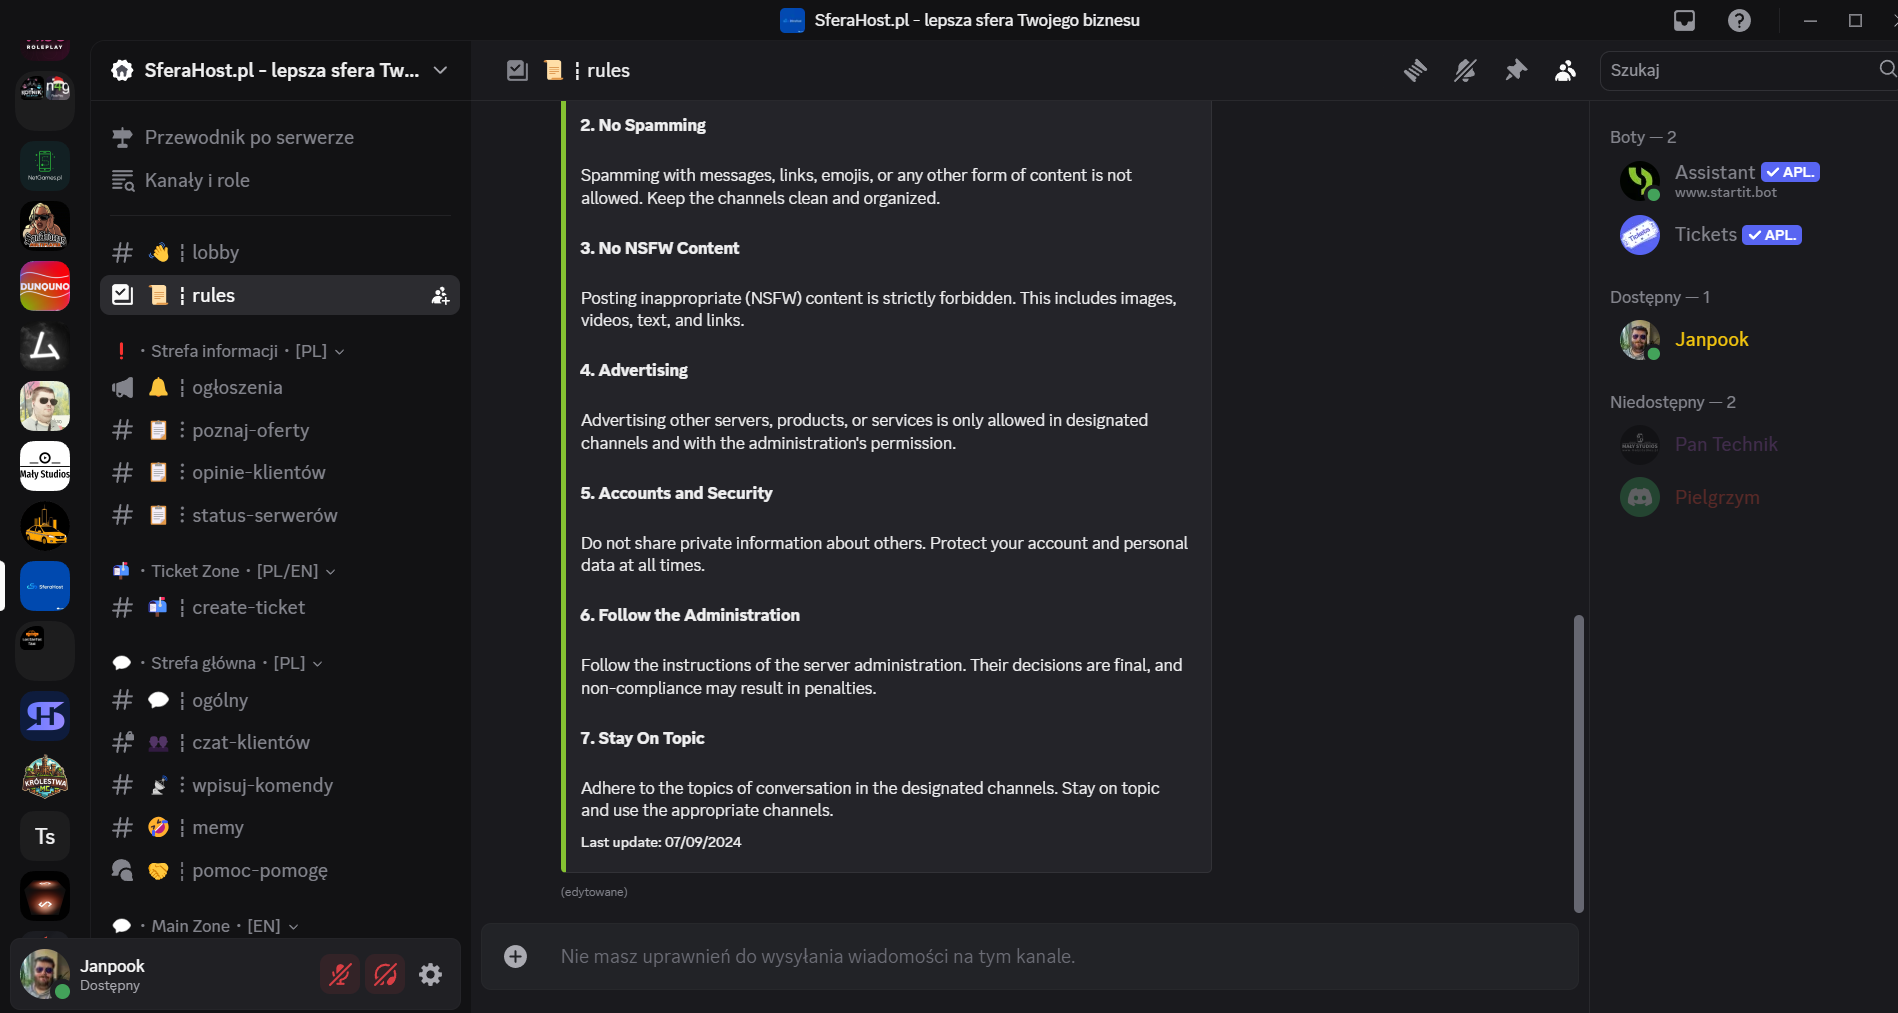The height and width of the screenshot is (1013, 1898).
Task: Open notification settings bell icon
Action: (x=1465, y=70)
